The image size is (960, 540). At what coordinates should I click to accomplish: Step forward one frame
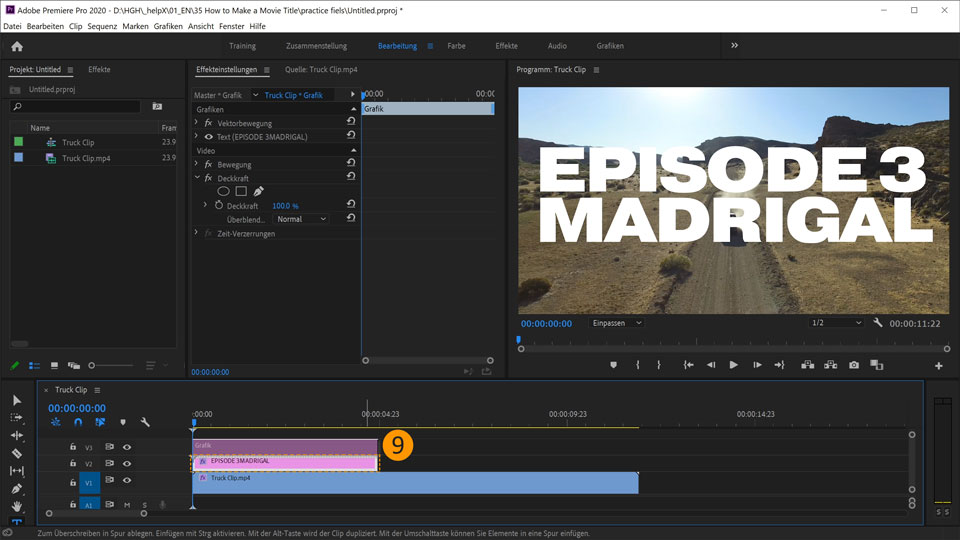tap(757, 365)
